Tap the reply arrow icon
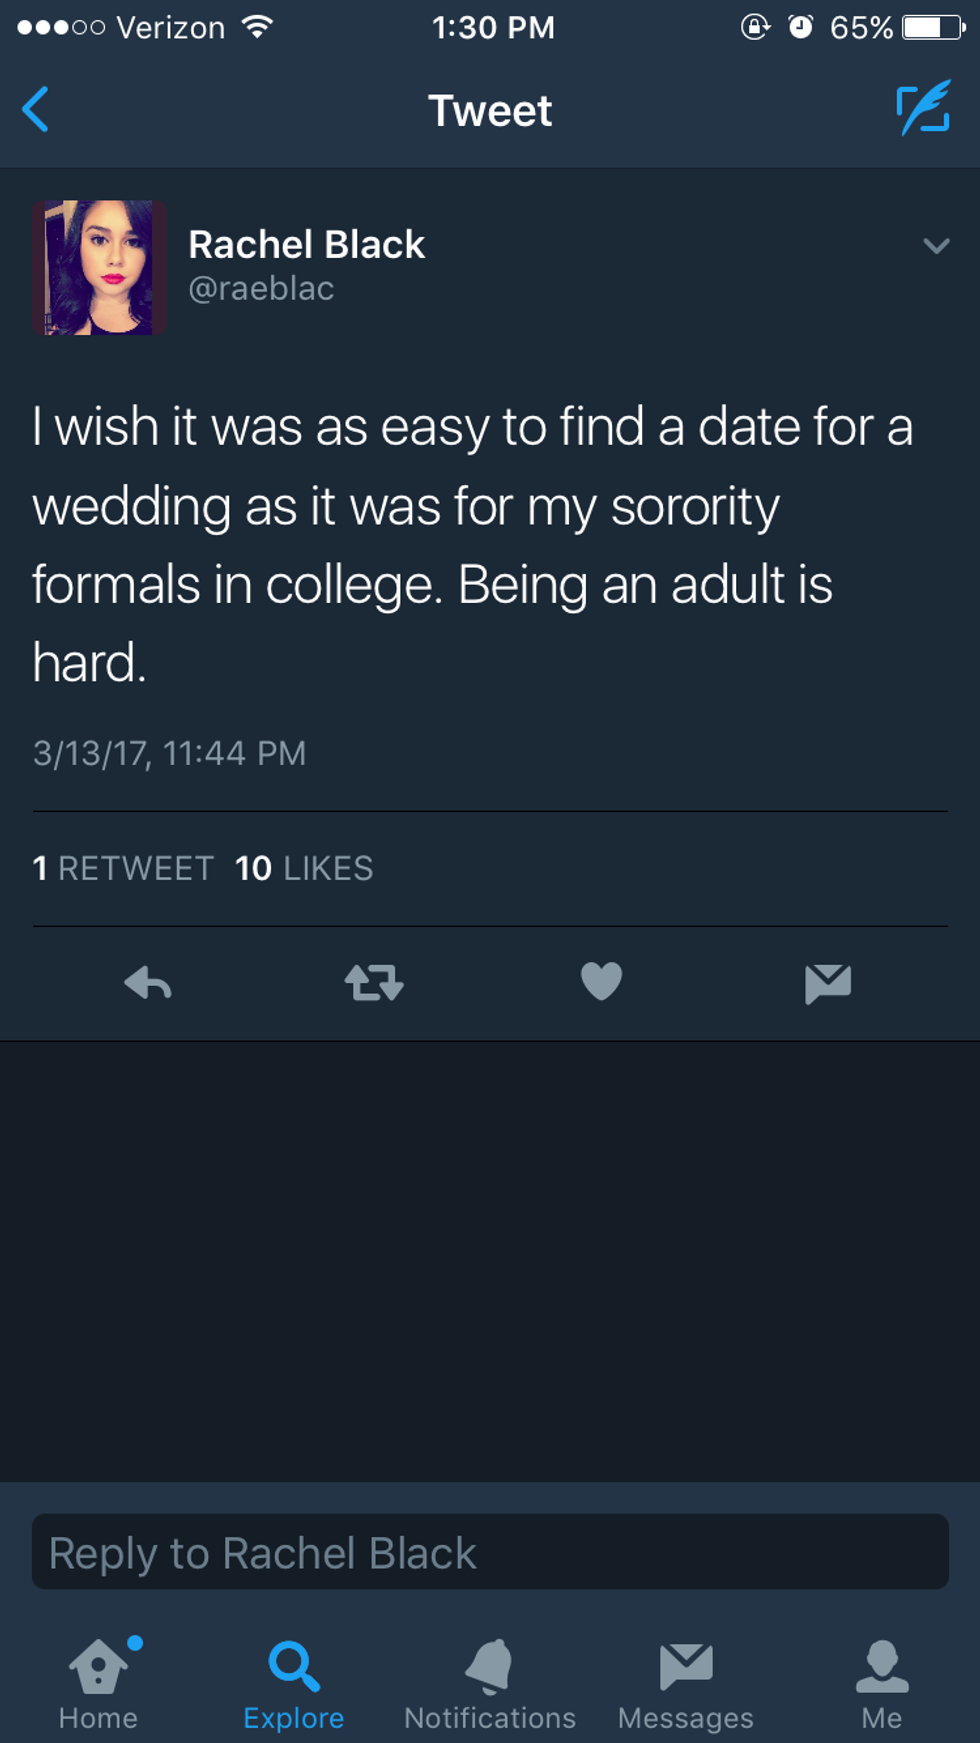980x1743 pixels. pyautogui.click(x=148, y=983)
